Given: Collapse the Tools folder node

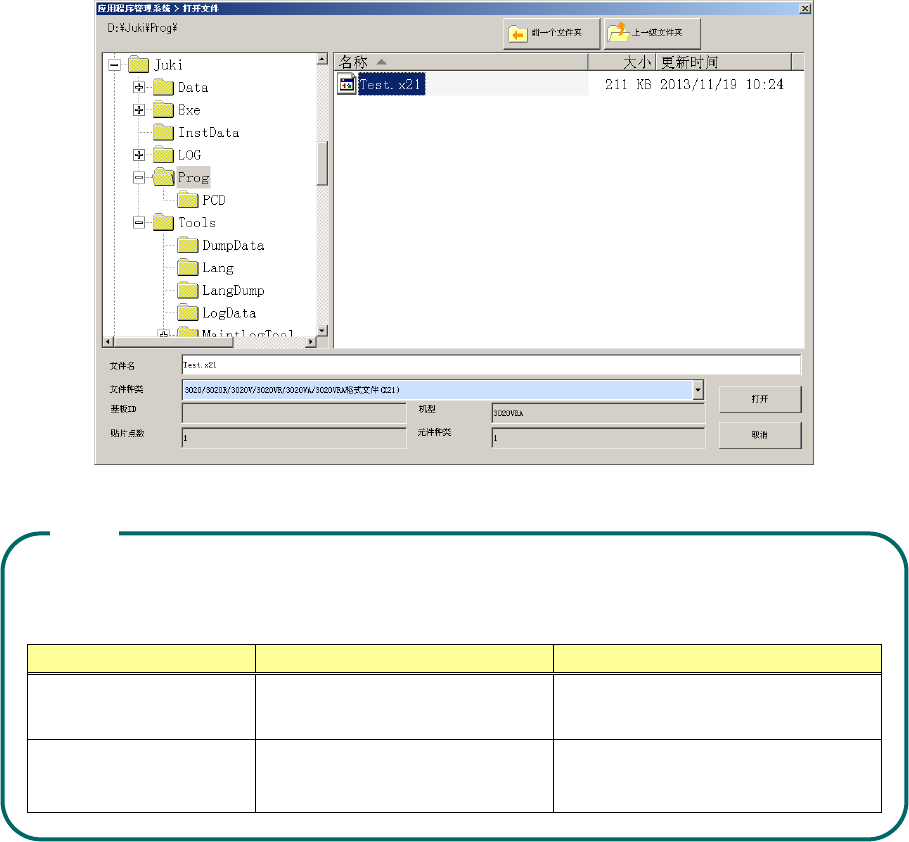Looking at the screenshot, I should [x=139, y=223].
